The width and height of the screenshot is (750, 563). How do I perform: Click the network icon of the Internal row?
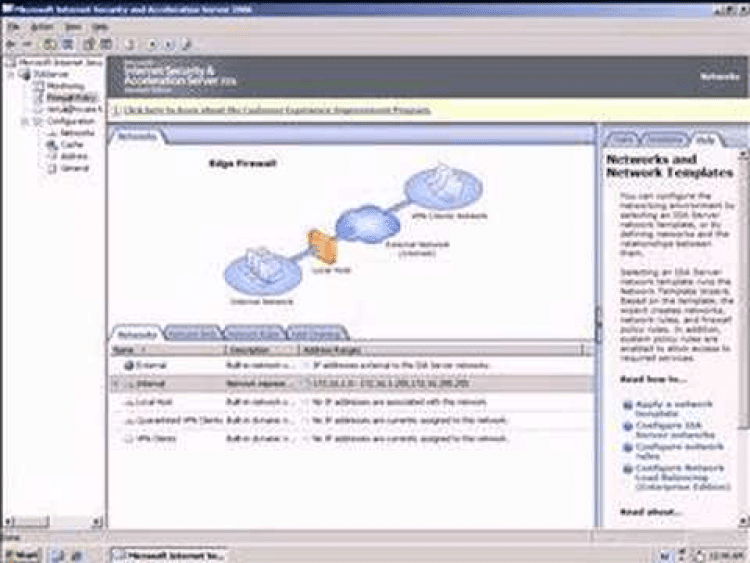pos(129,384)
